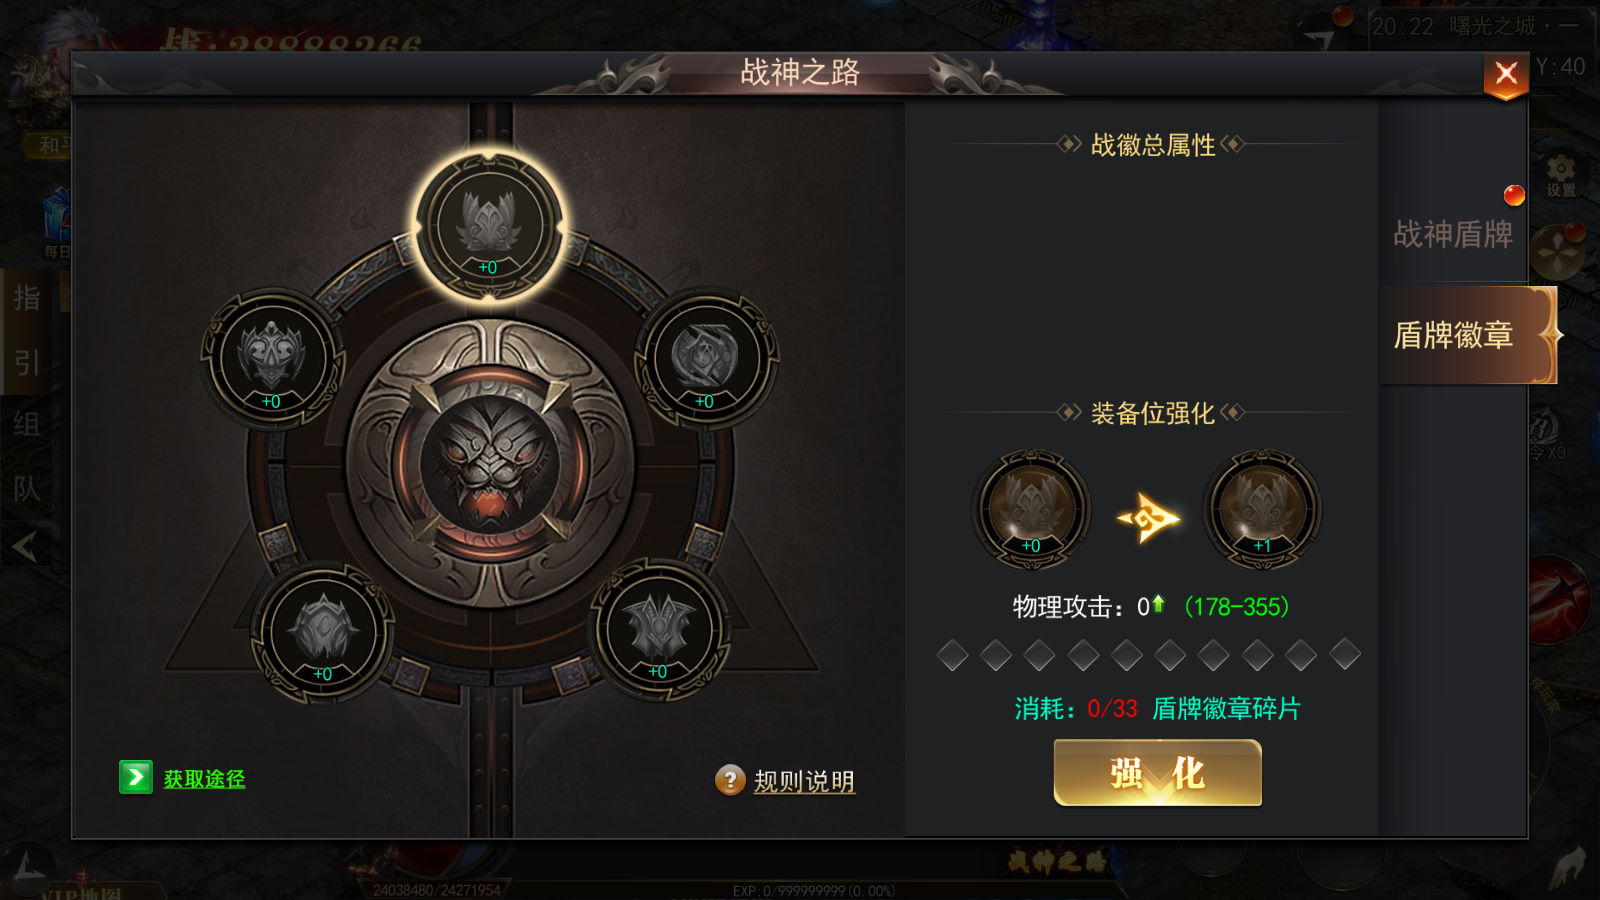Image resolution: width=1600 pixels, height=900 pixels.
Task: Open the 设置 settings gear
Action: [1561, 175]
